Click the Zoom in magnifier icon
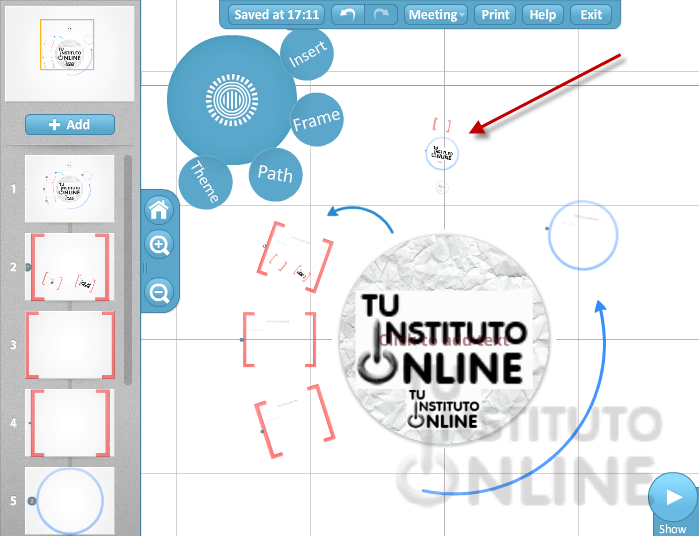The width and height of the screenshot is (699, 536). (x=159, y=244)
